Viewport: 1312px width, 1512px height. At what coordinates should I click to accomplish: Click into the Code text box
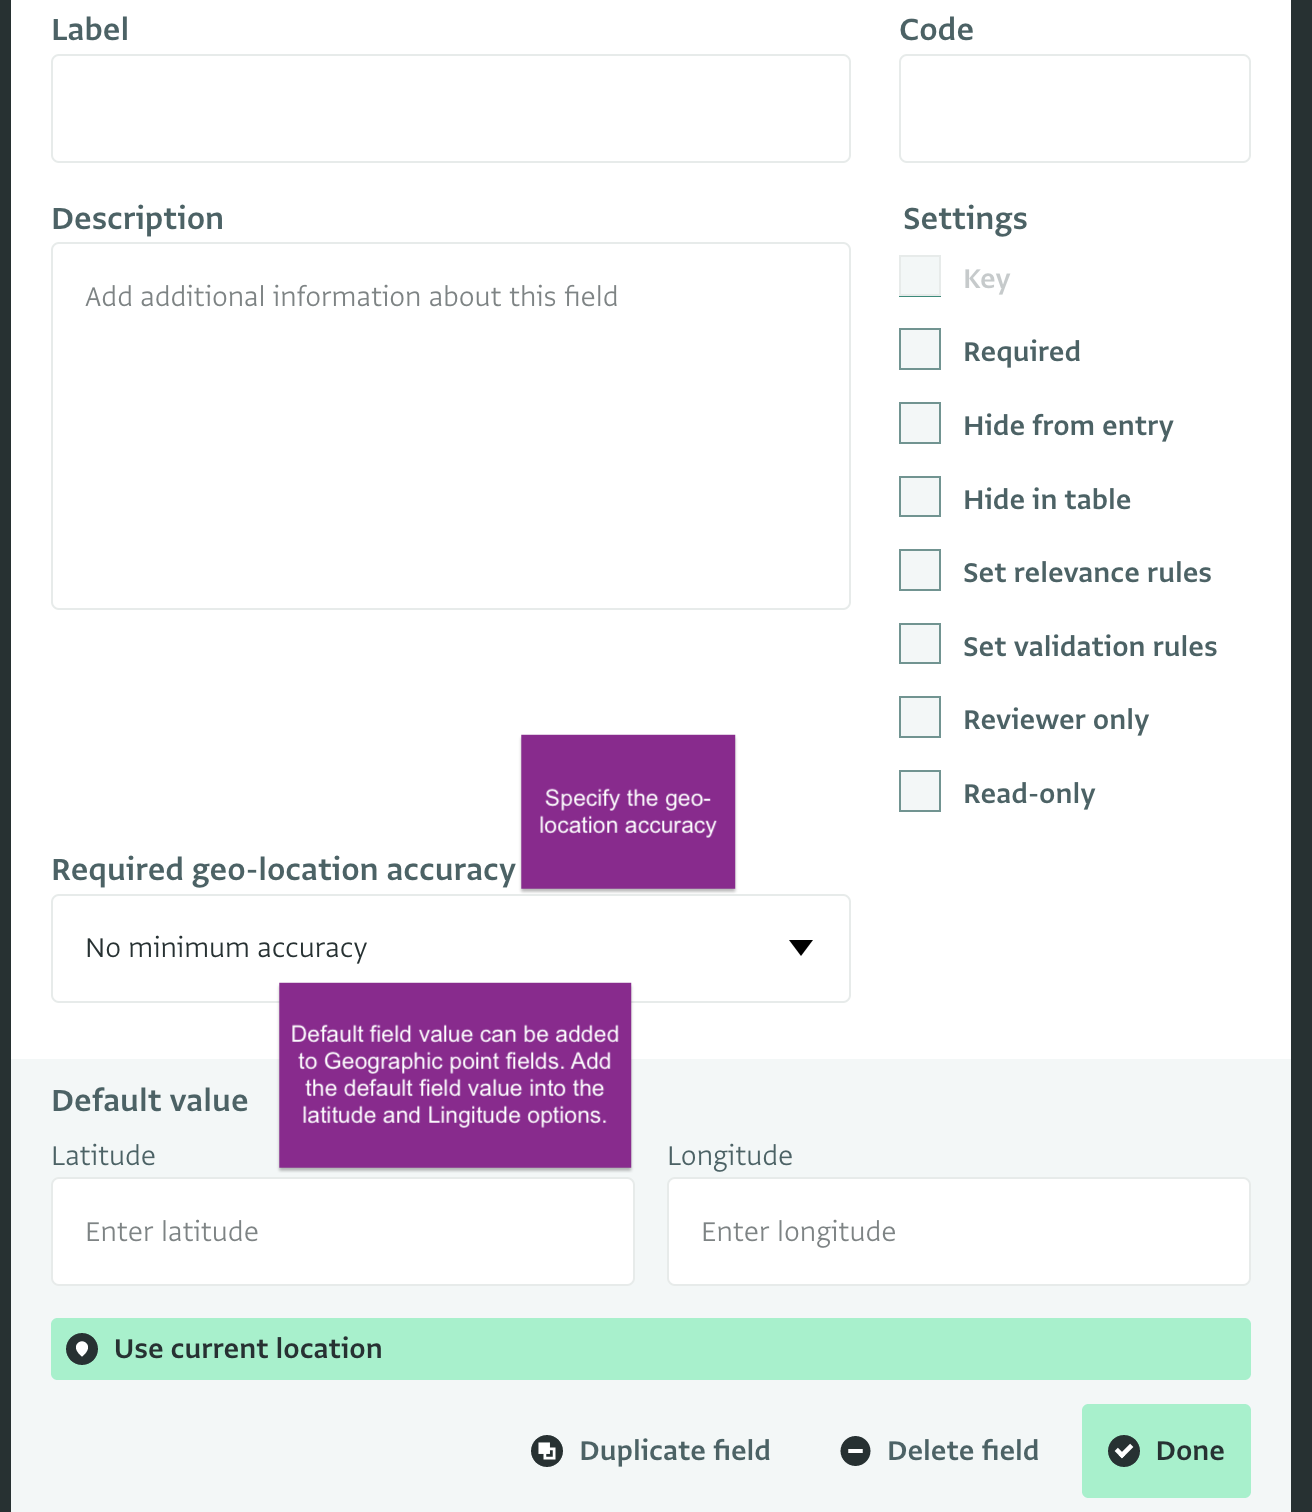pyautogui.click(x=1074, y=108)
